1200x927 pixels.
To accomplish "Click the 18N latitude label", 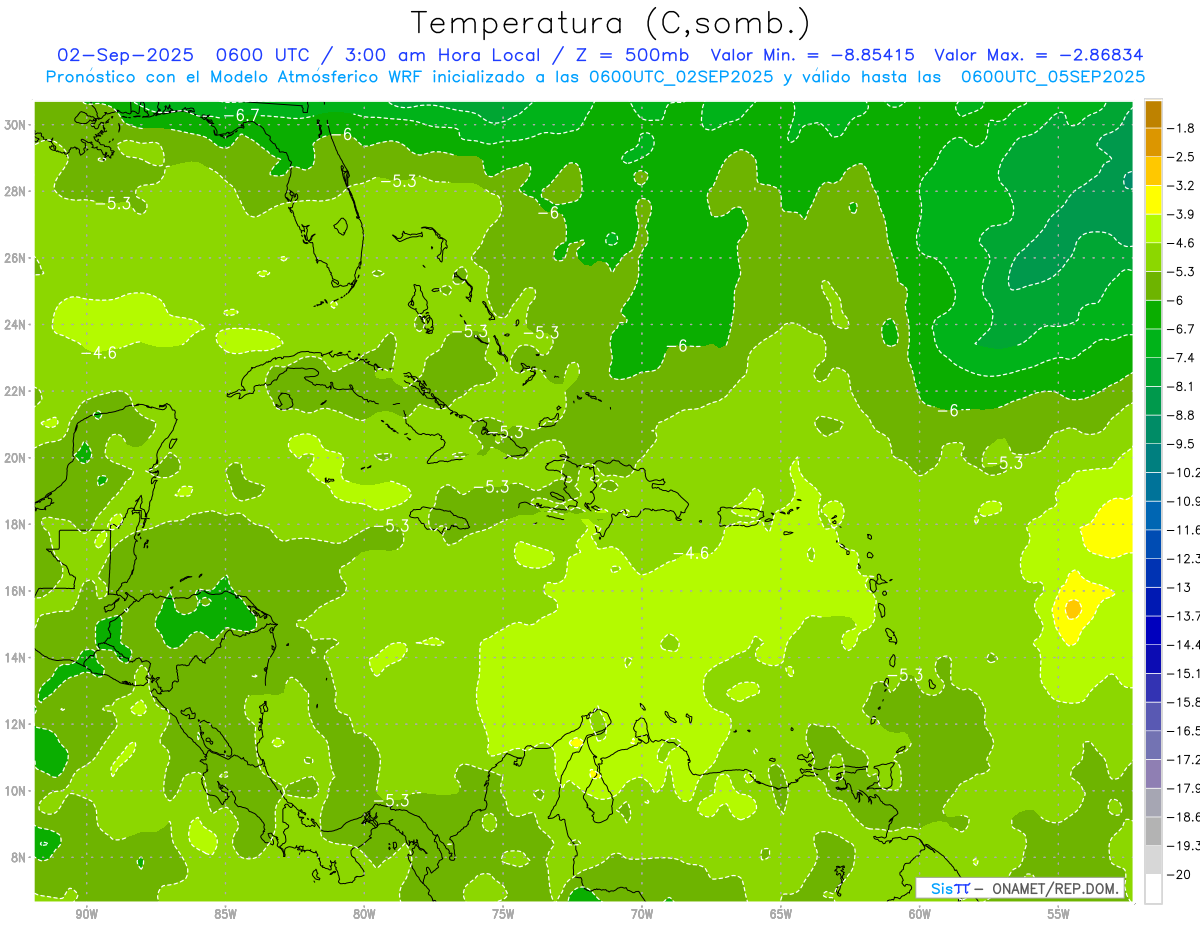I will (x=17, y=524).
